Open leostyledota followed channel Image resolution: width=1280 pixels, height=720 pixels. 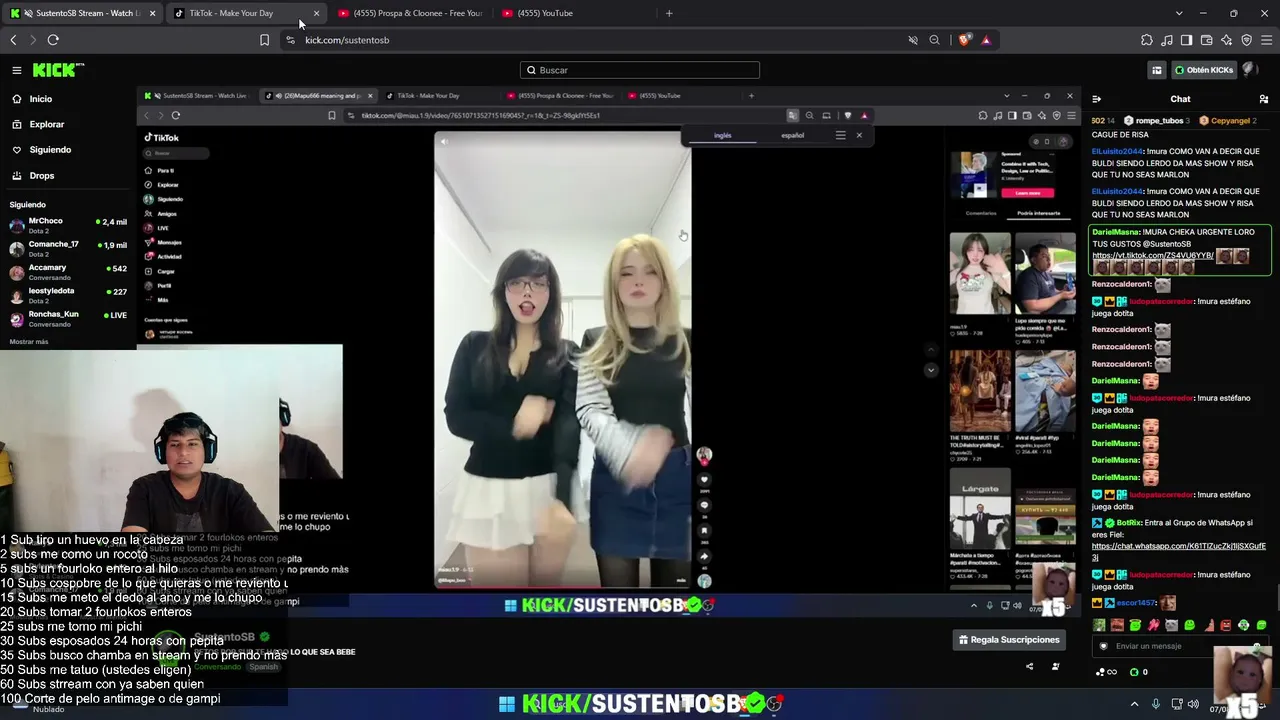tap(68, 295)
